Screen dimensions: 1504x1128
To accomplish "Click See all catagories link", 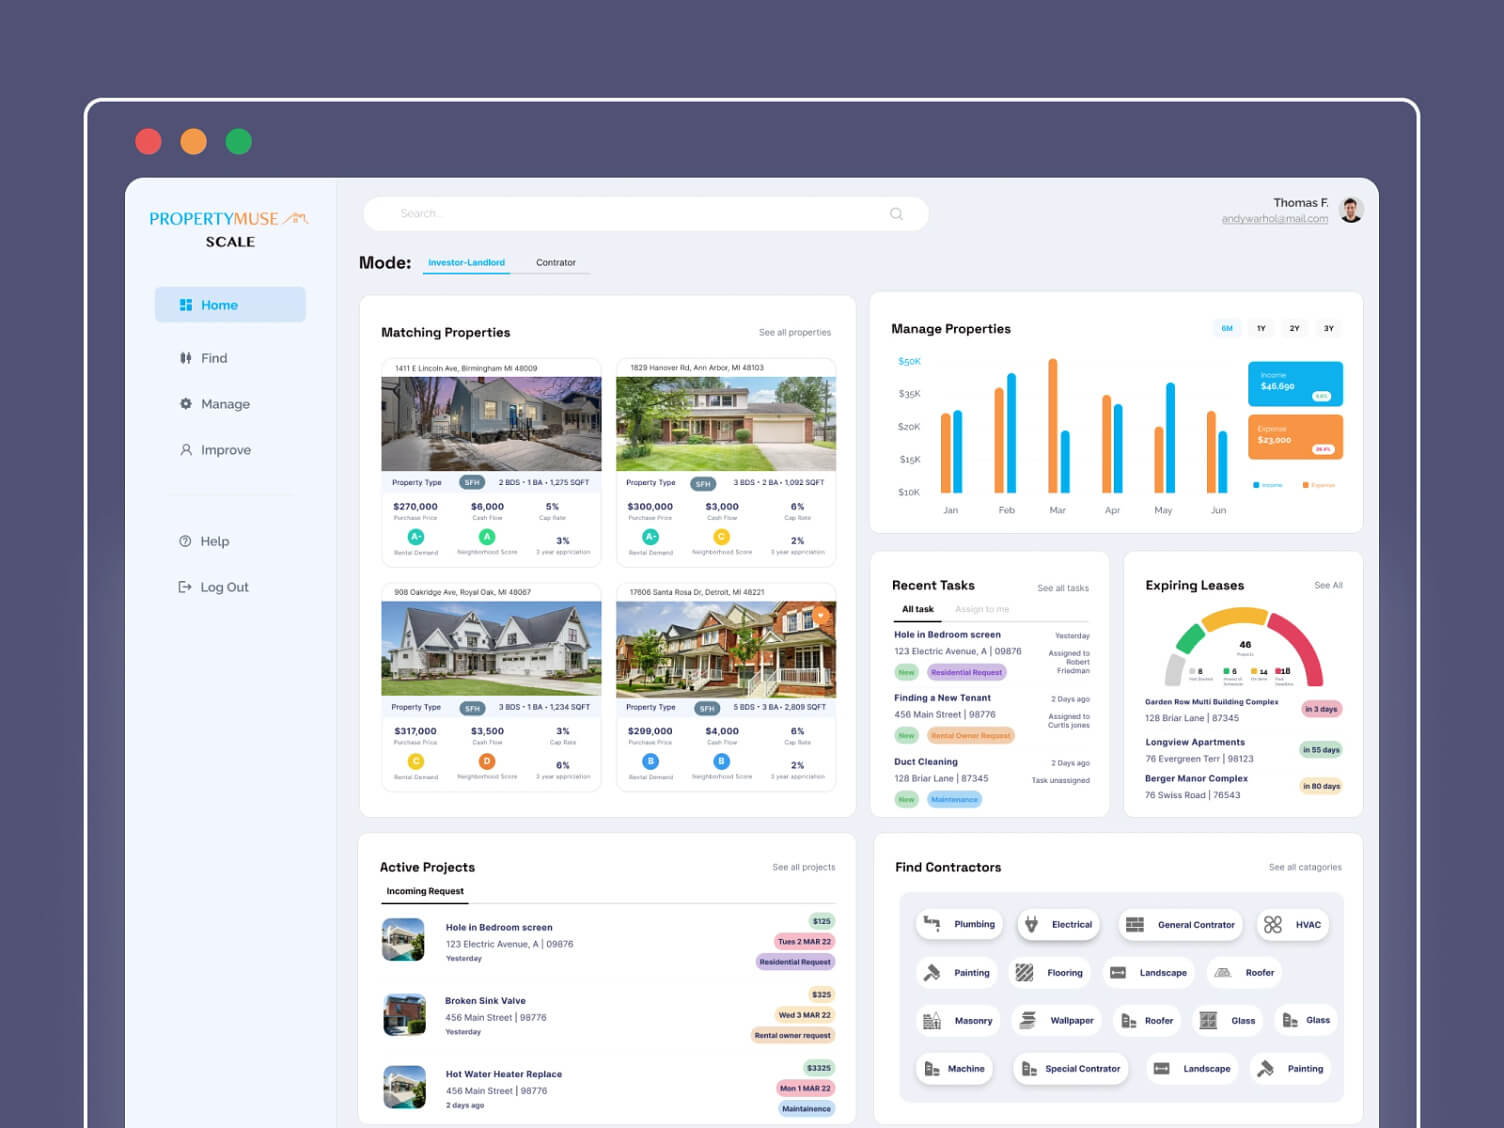I will 1305,867.
